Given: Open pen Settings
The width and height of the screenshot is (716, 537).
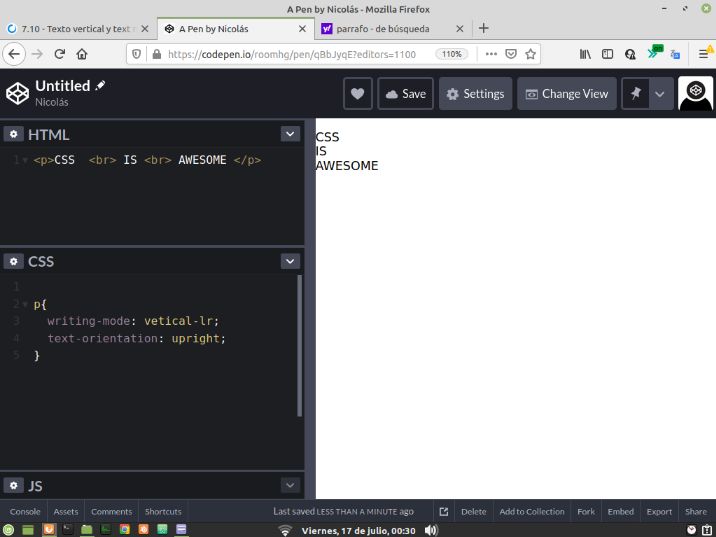Looking at the screenshot, I should (x=475, y=94).
